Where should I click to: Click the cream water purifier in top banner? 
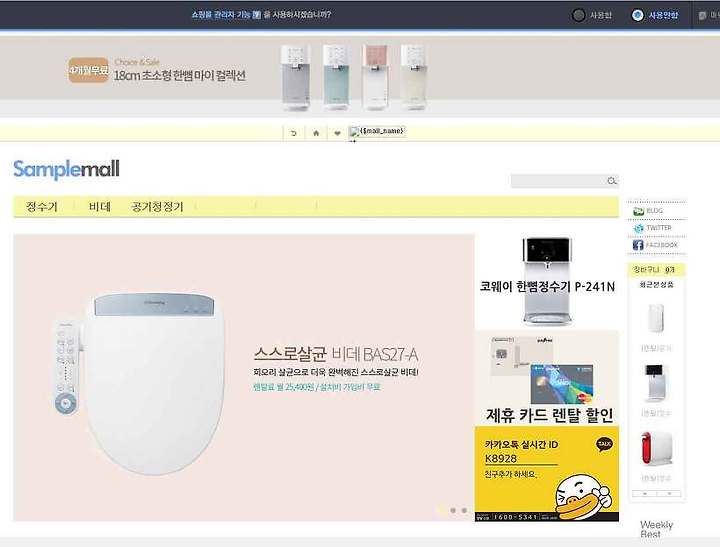coord(414,77)
